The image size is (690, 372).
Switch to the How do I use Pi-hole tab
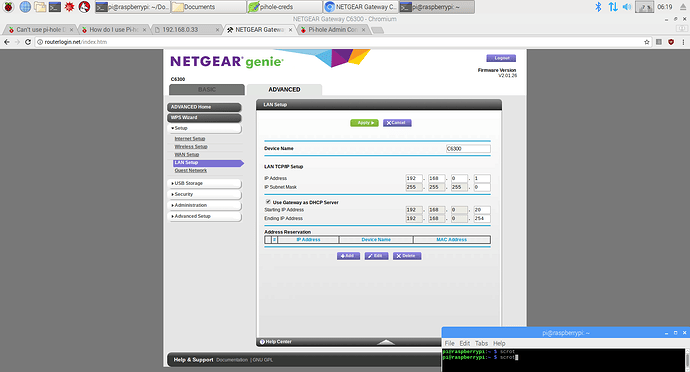114,29
